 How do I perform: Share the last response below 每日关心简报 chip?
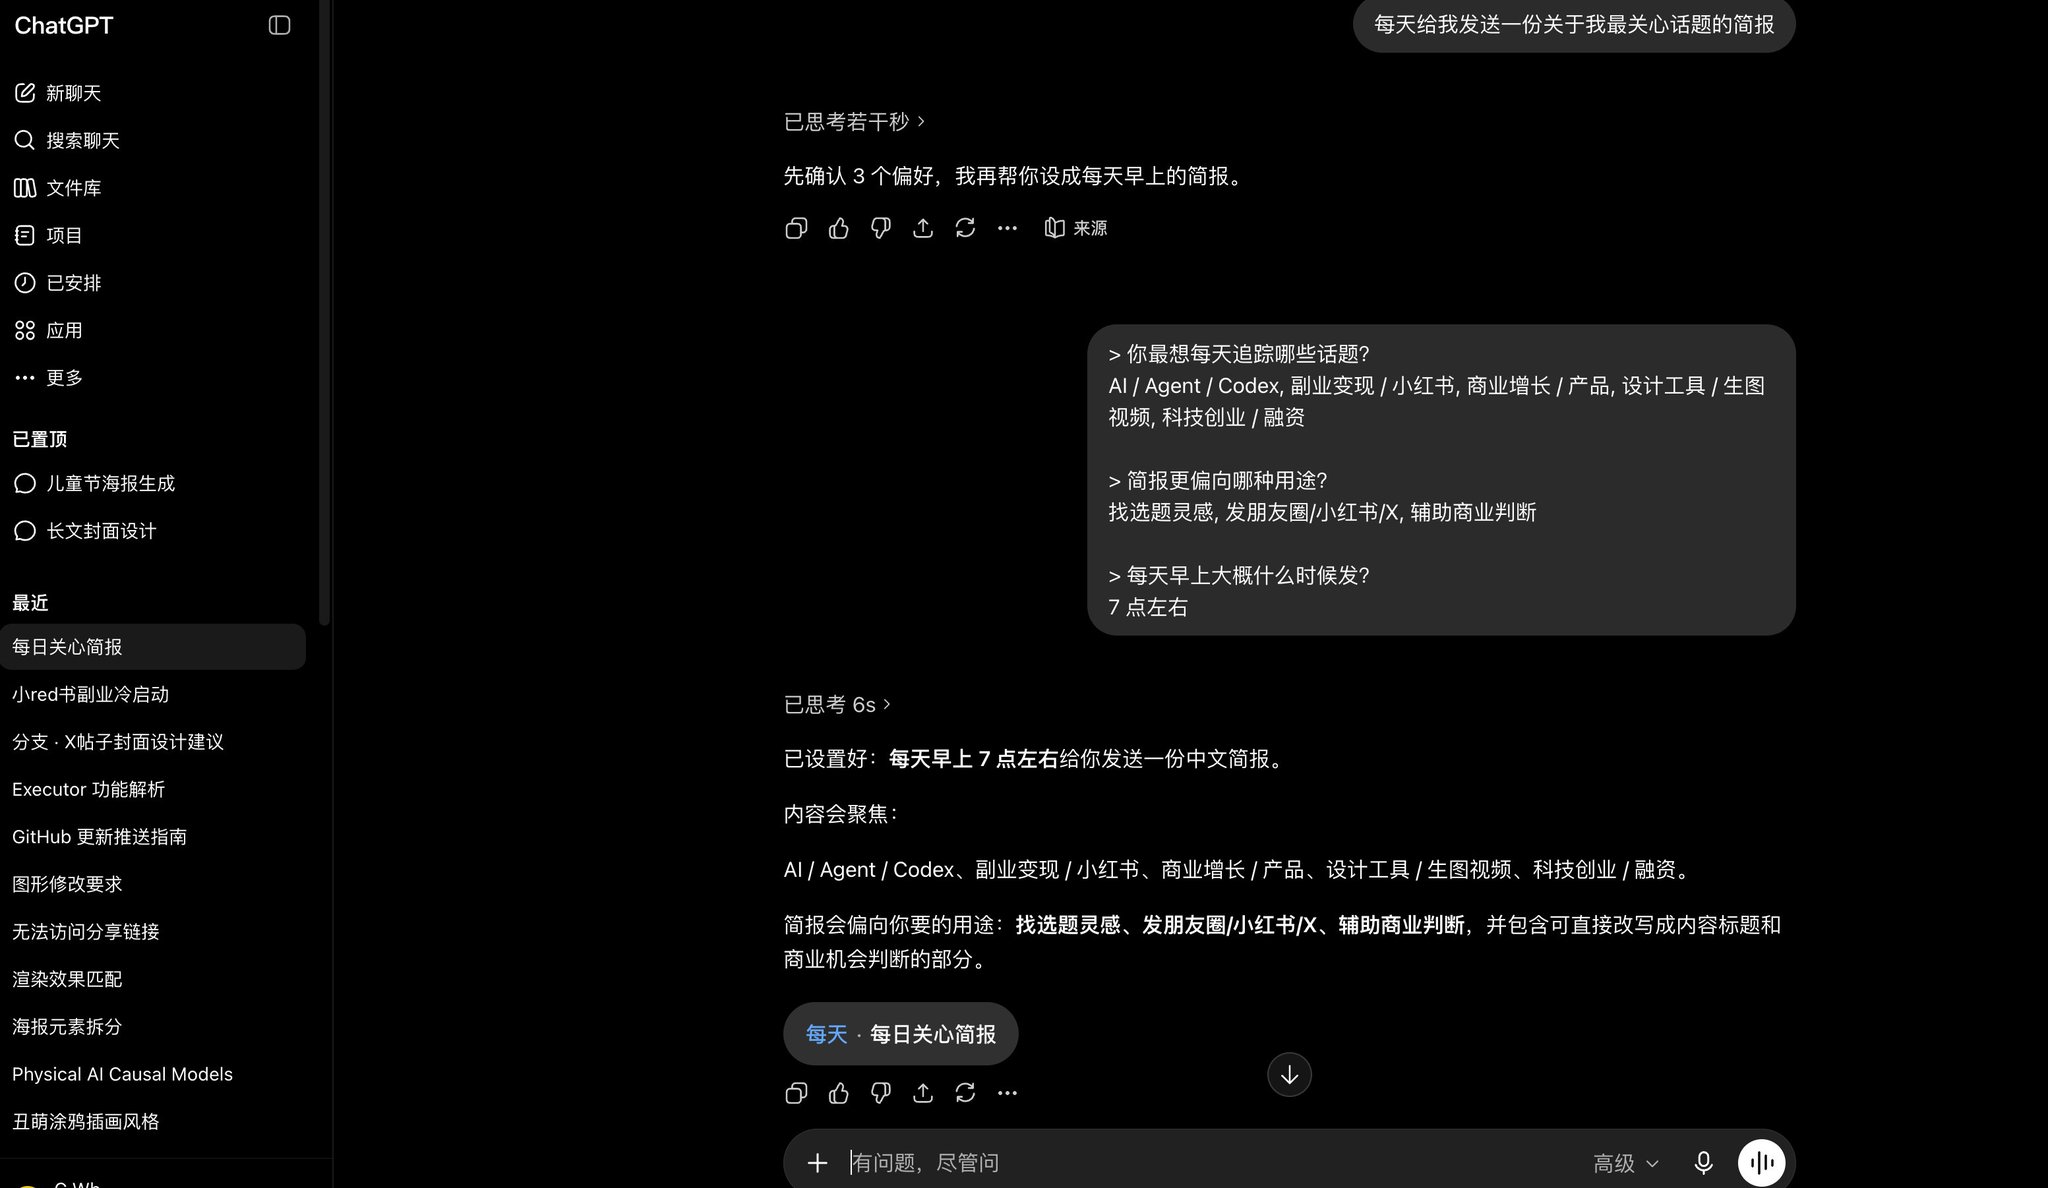923,1093
